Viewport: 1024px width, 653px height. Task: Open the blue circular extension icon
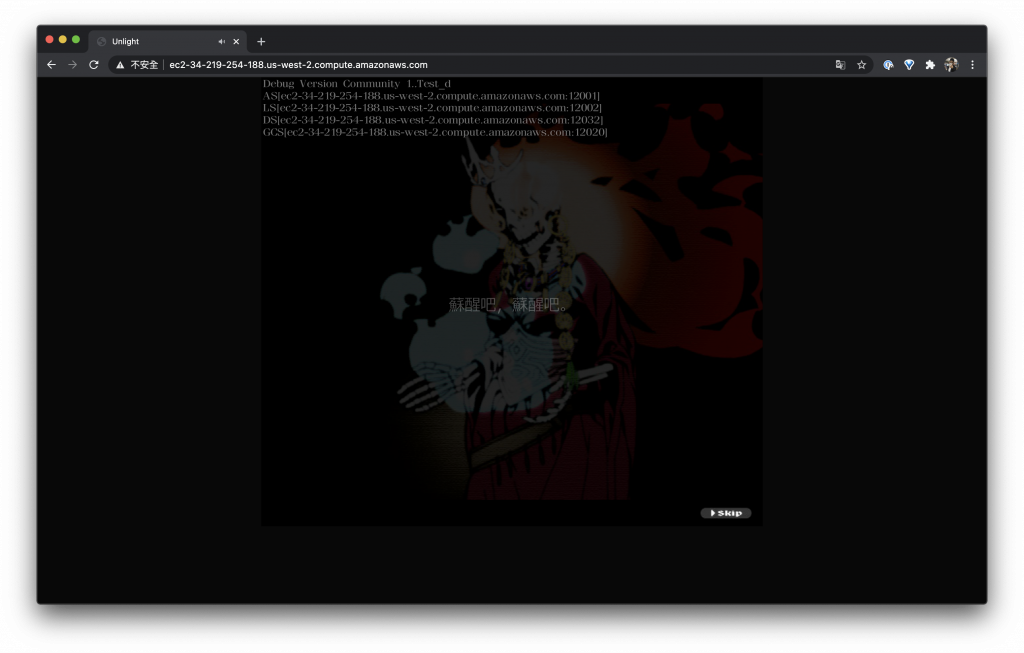click(x=888, y=65)
